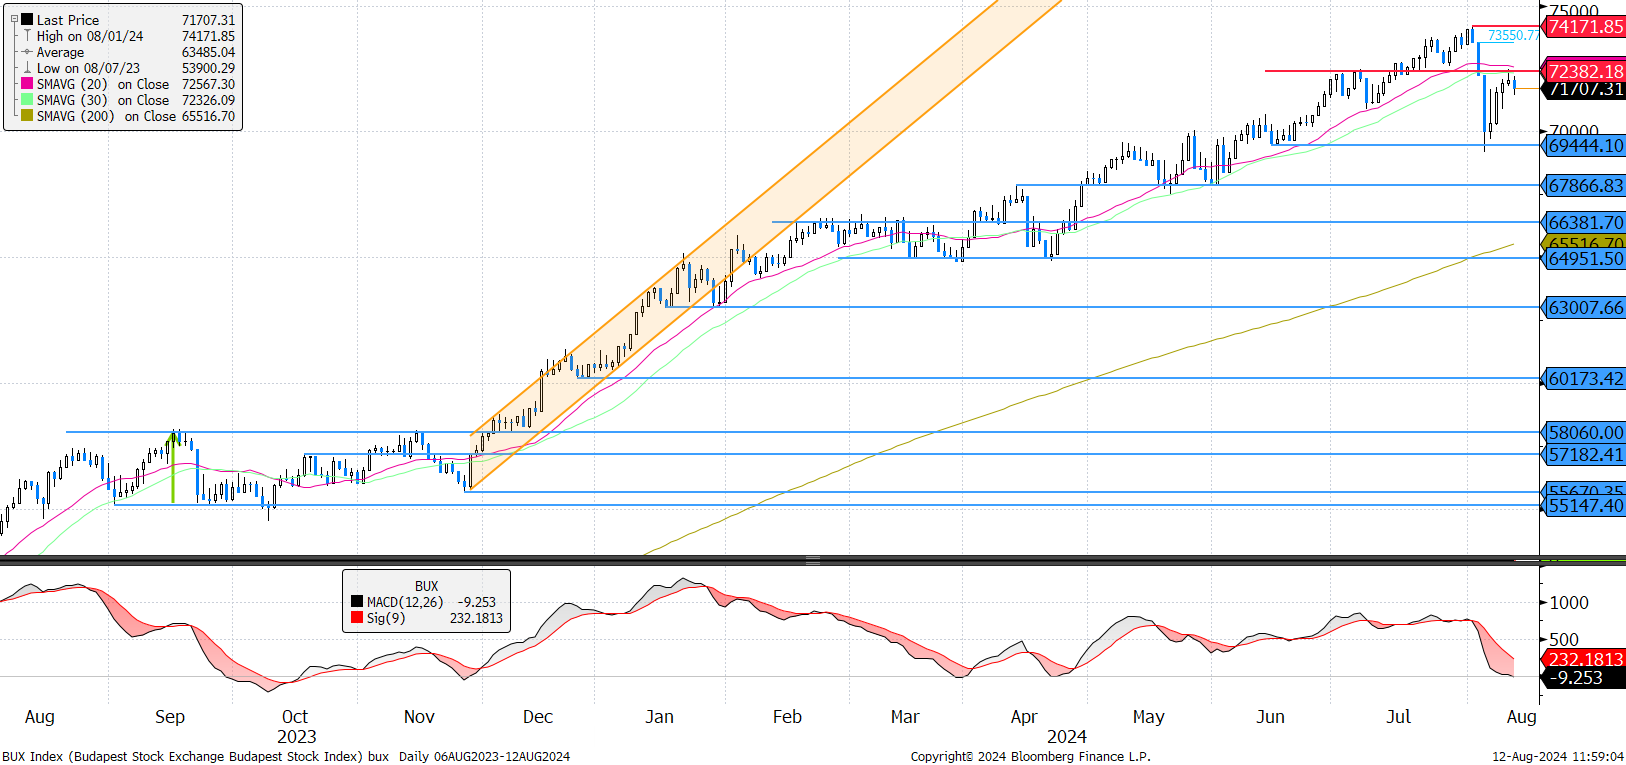Click the blue 66381.70 level tag
1626x765 pixels.
(1585, 223)
